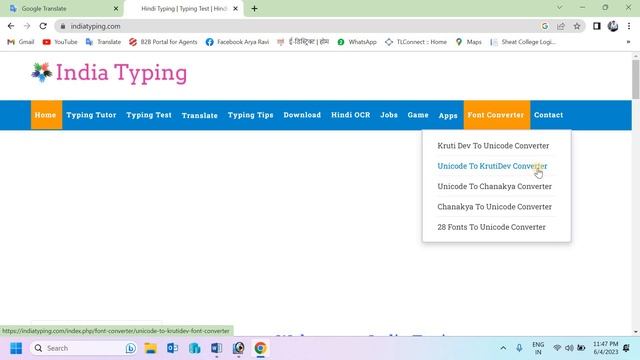Image resolution: width=640 pixels, height=360 pixels.
Task: Click the page vertical scrollbar thumb
Action: point(636,79)
